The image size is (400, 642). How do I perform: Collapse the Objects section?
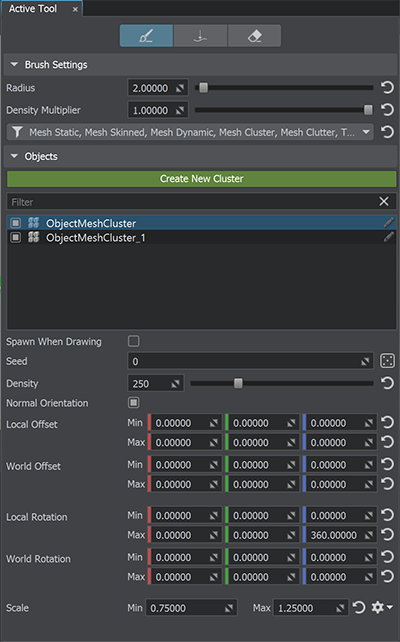(x=14, y=156)
